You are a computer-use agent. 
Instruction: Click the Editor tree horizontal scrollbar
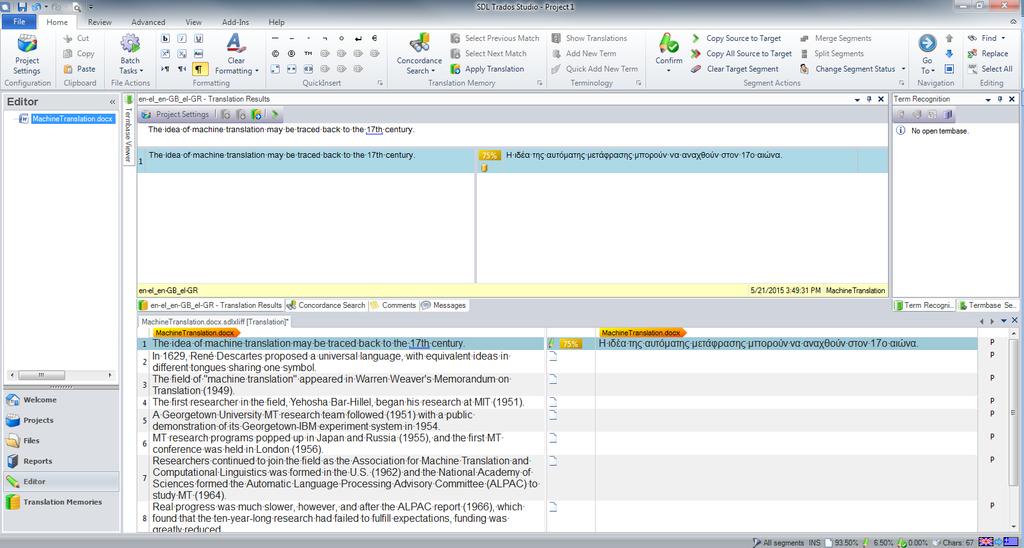coord(62,376)
